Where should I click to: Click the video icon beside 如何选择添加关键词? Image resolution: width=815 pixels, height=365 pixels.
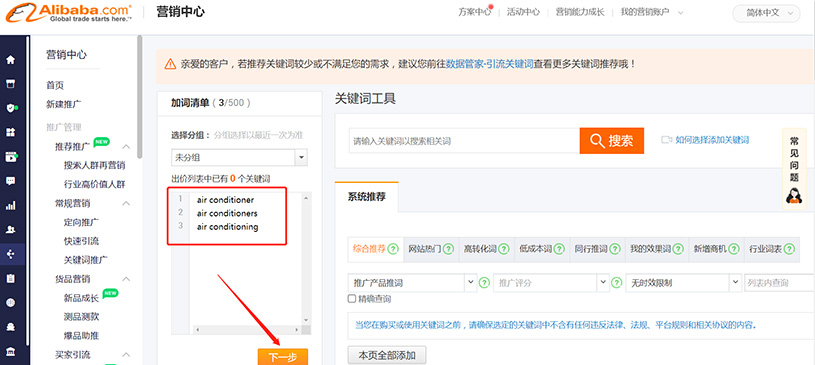tap(666, 140)
